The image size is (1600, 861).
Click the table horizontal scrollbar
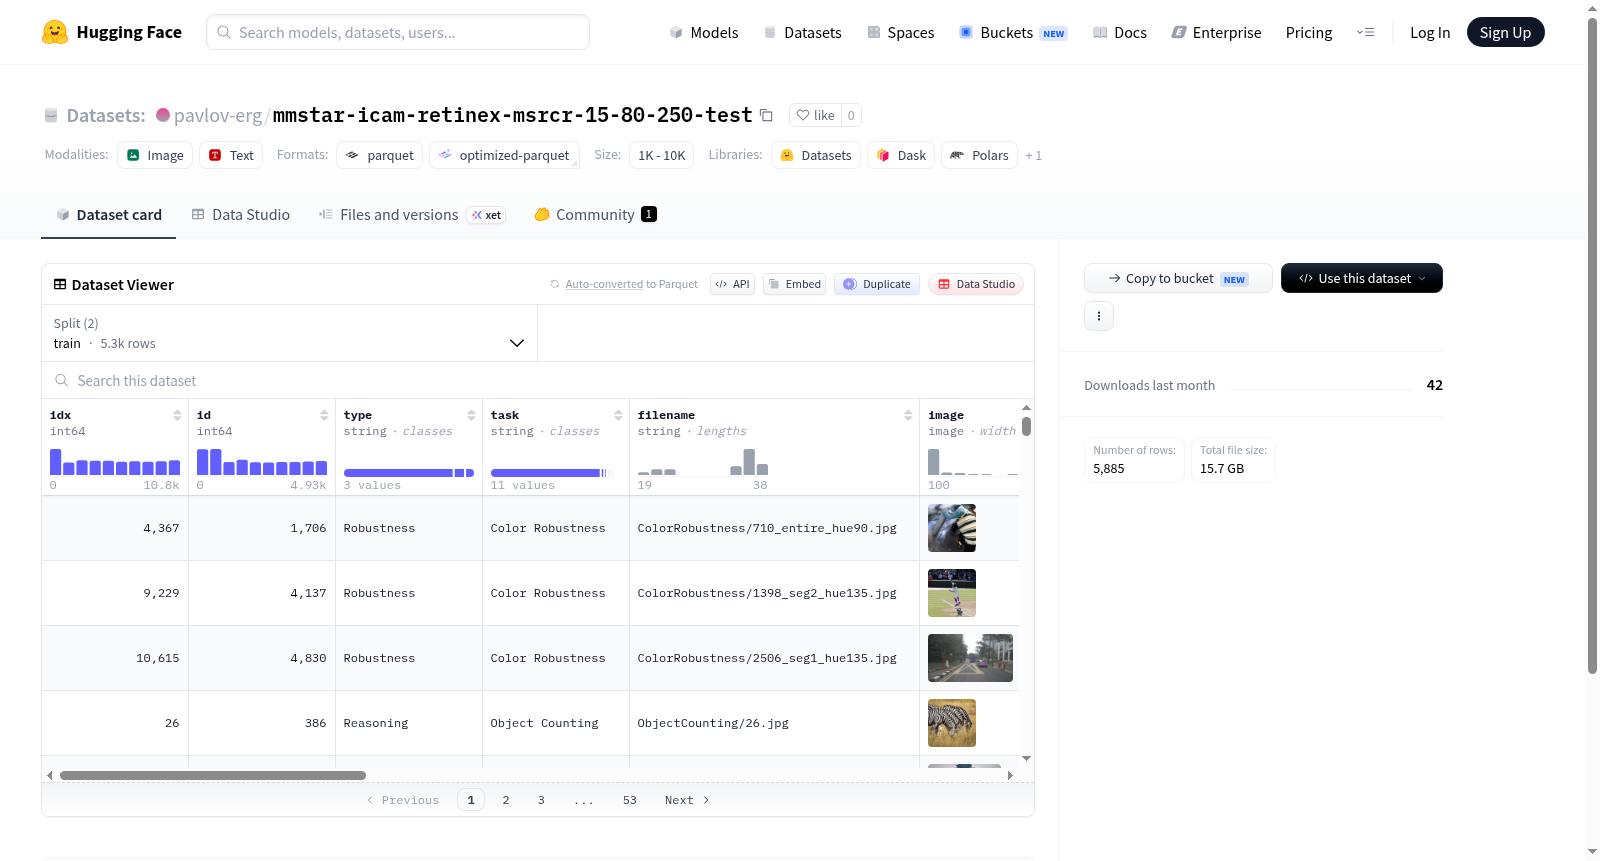point(213,775)
